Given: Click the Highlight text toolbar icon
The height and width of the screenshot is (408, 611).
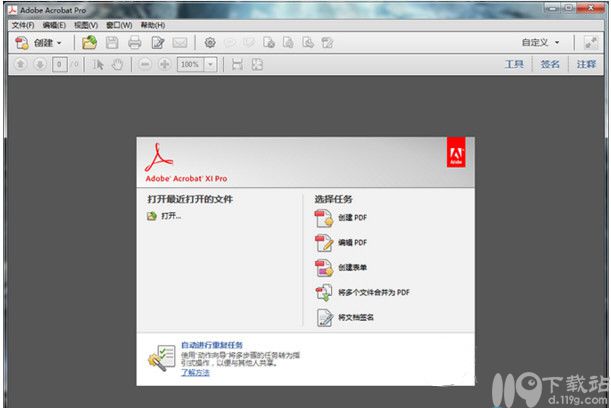Looking at the screenshot, I should 249,42.
